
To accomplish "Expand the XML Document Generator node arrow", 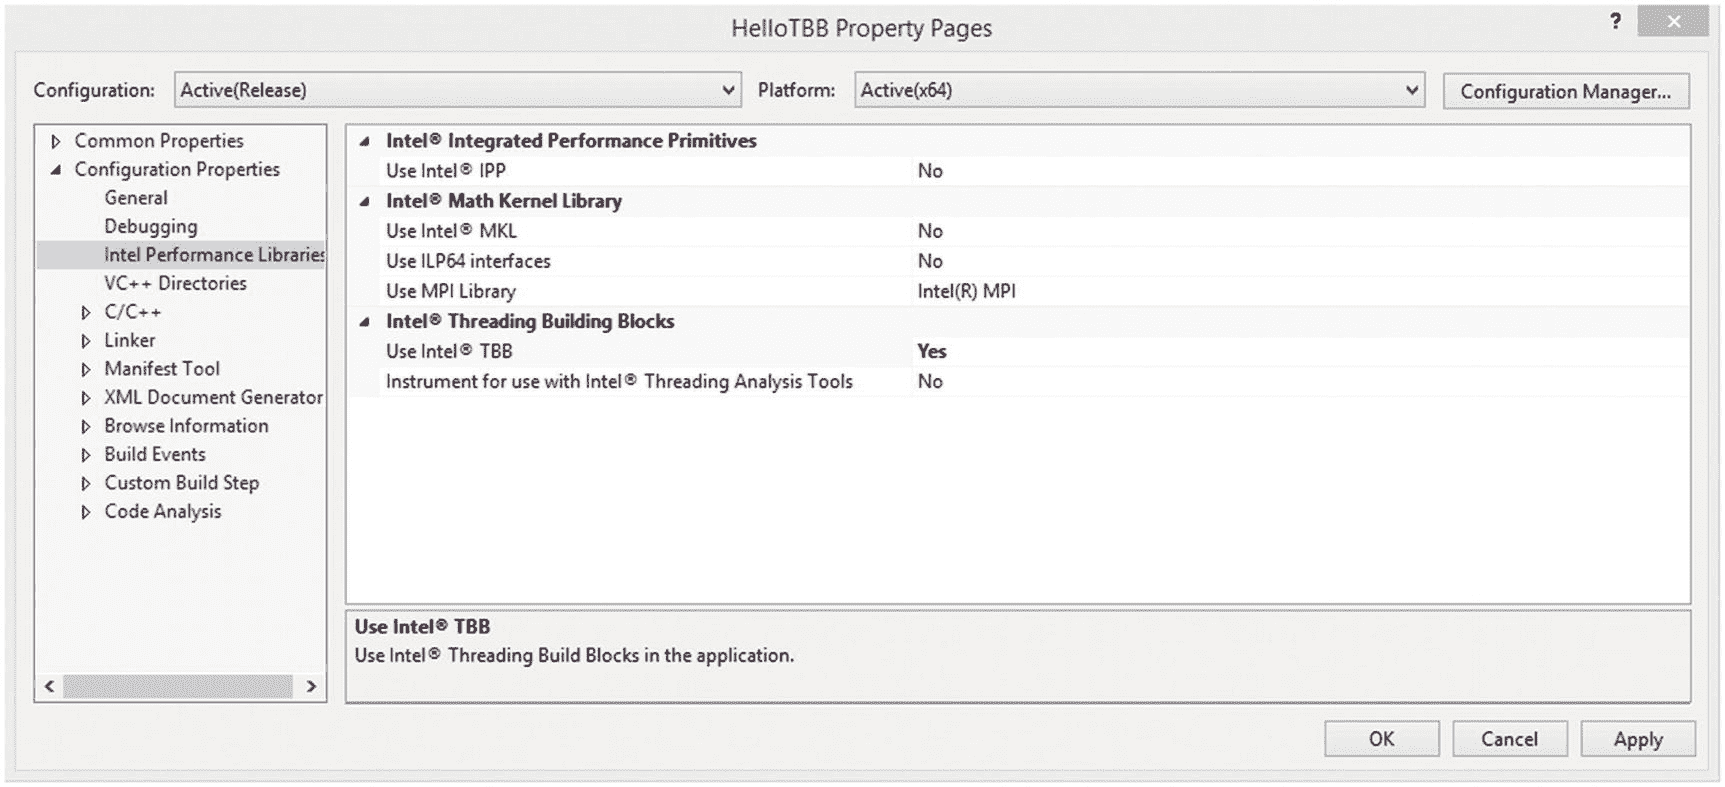I will (86, 398).
